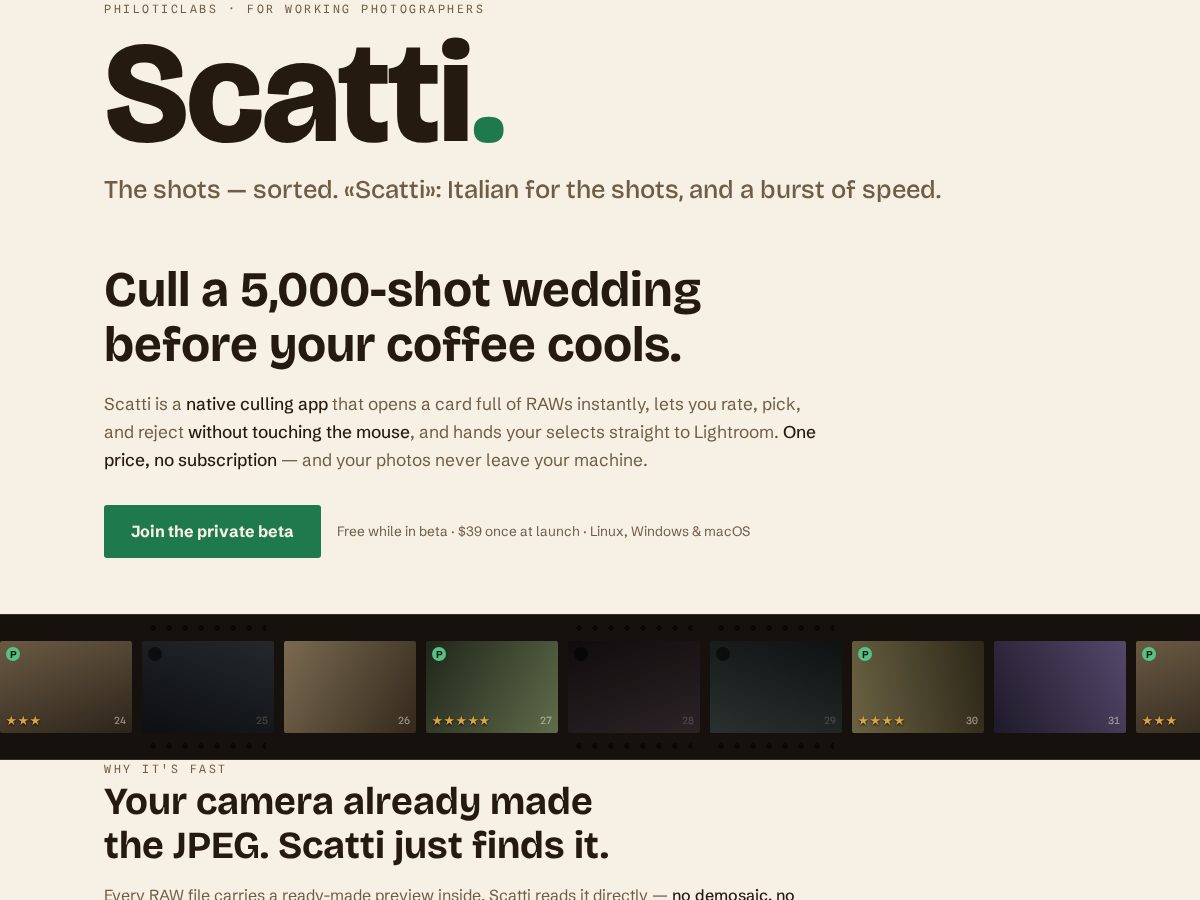Select the green pick badge on frame 27
Viewport: 1200px width, 900px height.
(439, 654)
